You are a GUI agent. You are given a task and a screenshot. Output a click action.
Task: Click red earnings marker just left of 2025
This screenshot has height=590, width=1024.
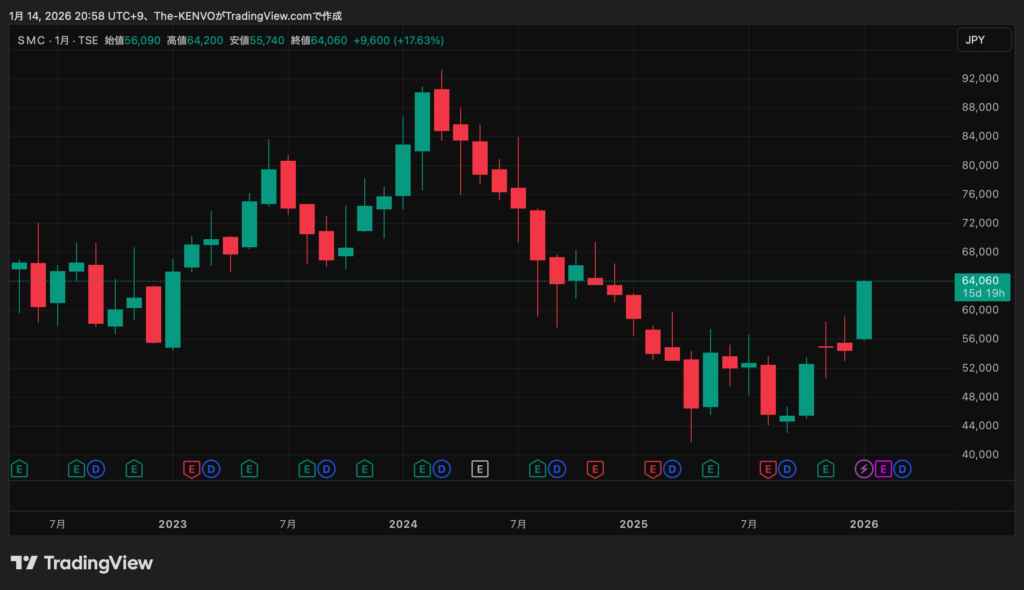595,468
